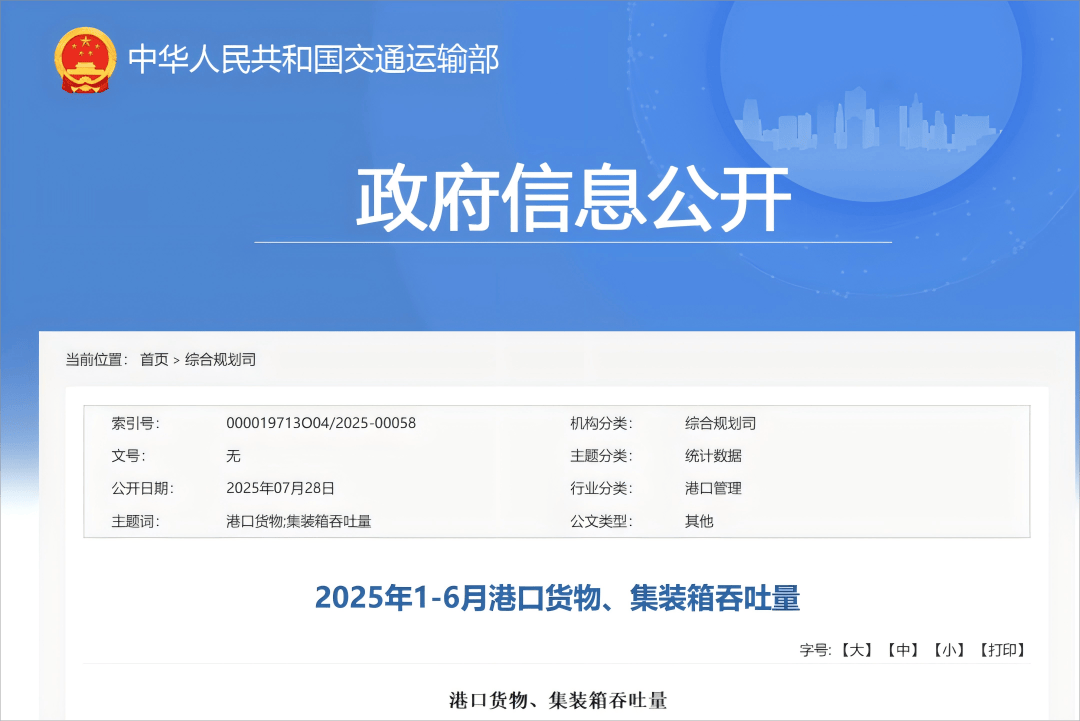Screen dimensions: 1080x721
Task: Click the 当前位置 breadcrumb label
Action: (x=96, y=359)
